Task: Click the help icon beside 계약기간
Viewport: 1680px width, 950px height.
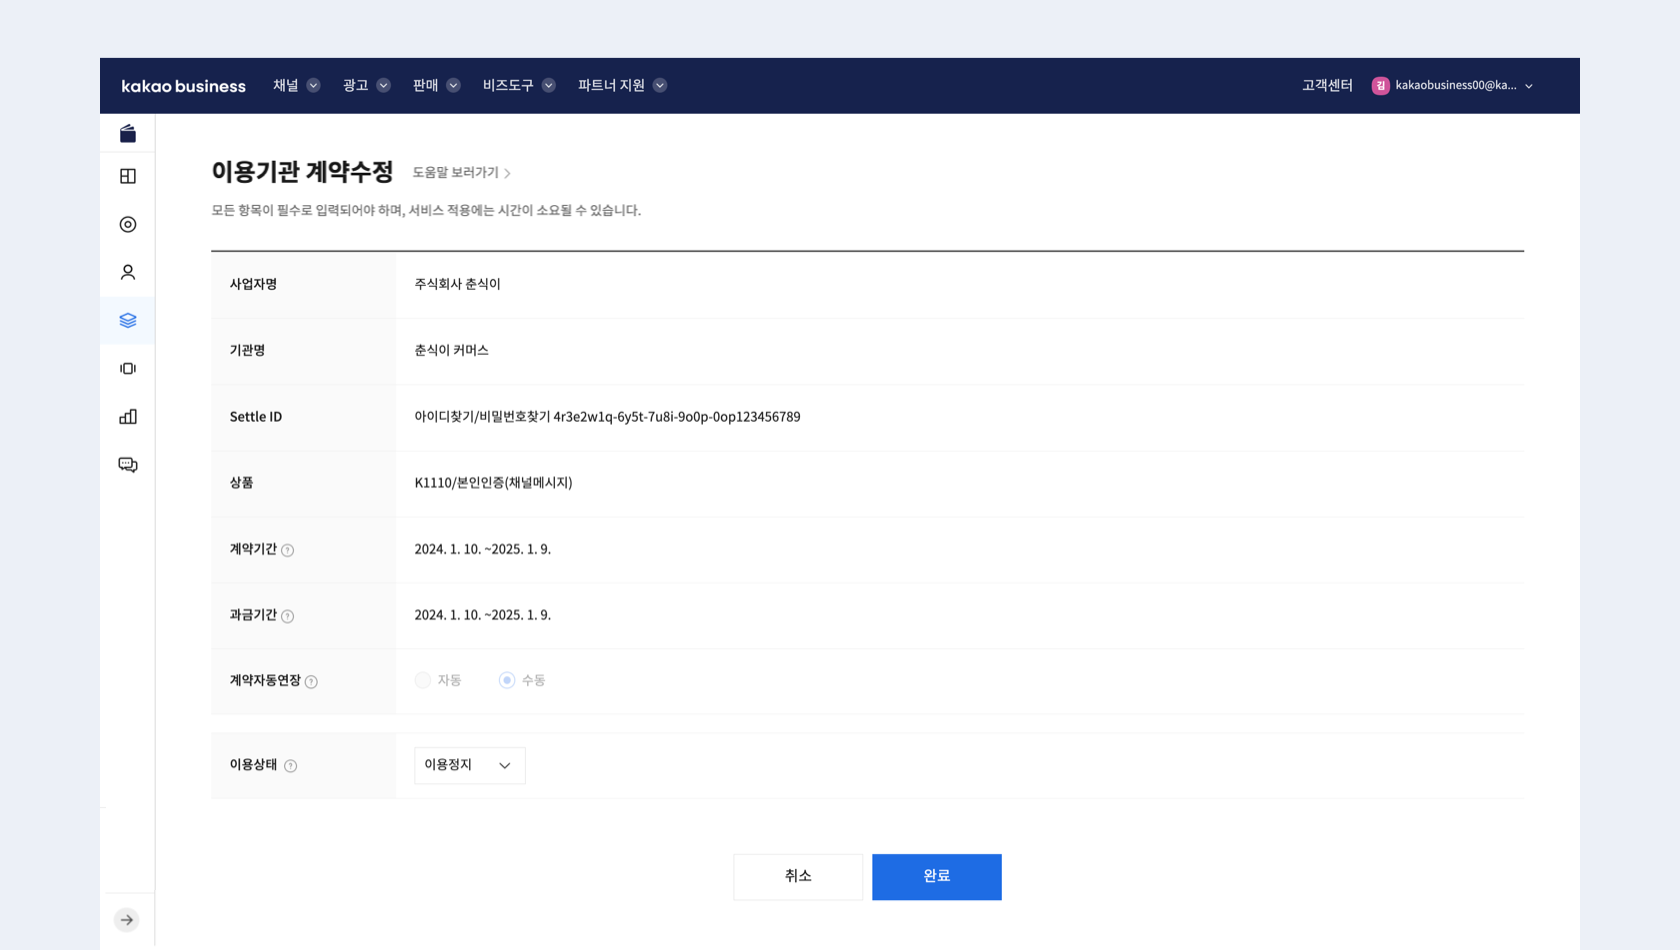Action: click(x=288, y=550)
